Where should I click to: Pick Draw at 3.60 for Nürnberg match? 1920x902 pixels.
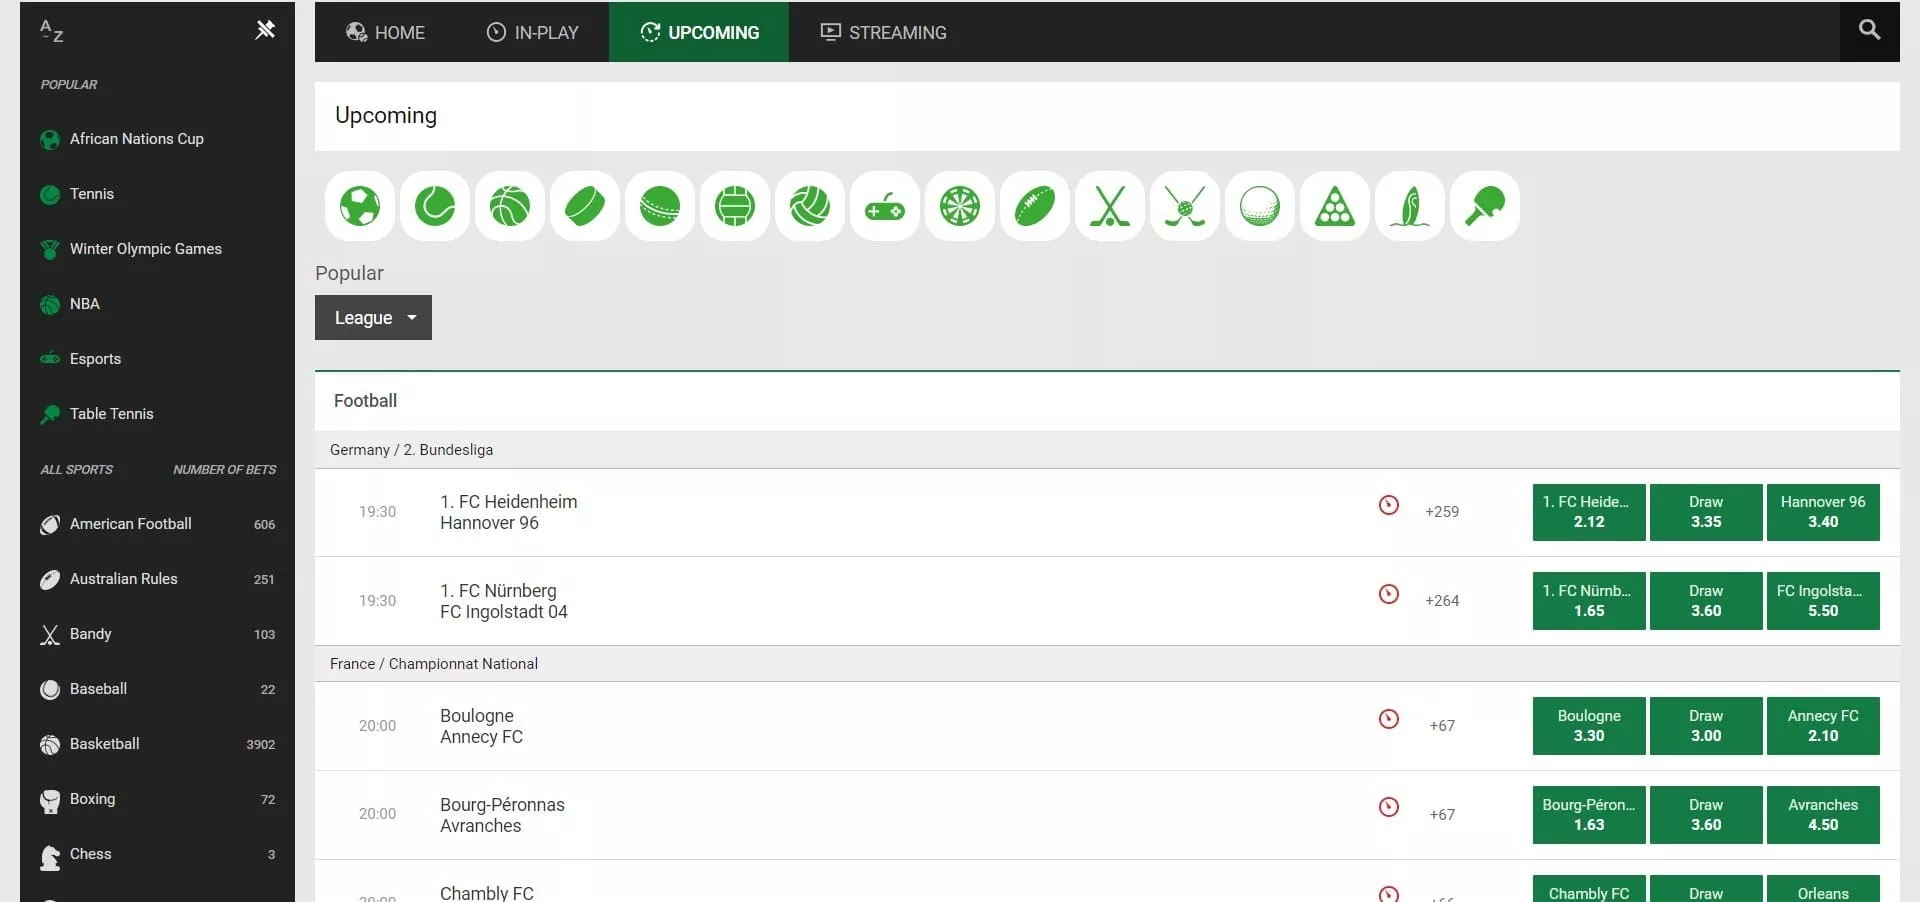(x=1705, y=601)
